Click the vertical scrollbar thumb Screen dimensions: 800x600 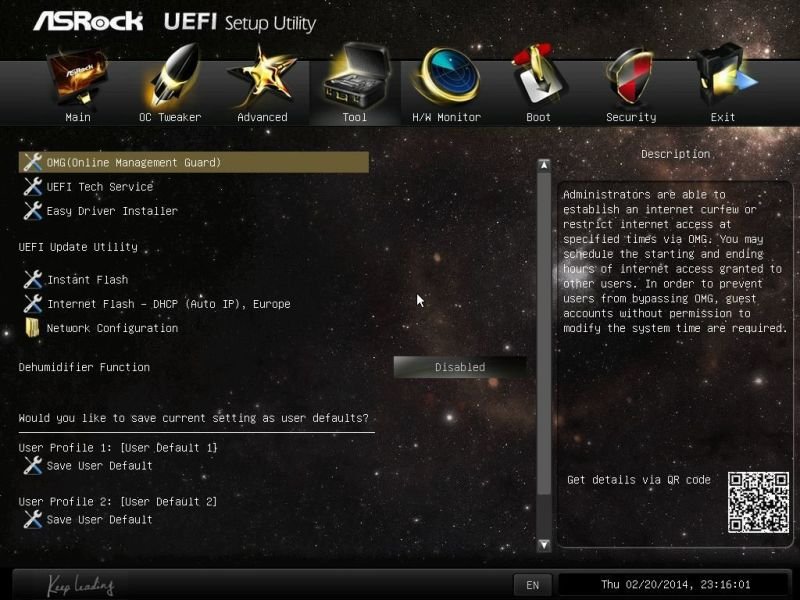click(544, 334)
